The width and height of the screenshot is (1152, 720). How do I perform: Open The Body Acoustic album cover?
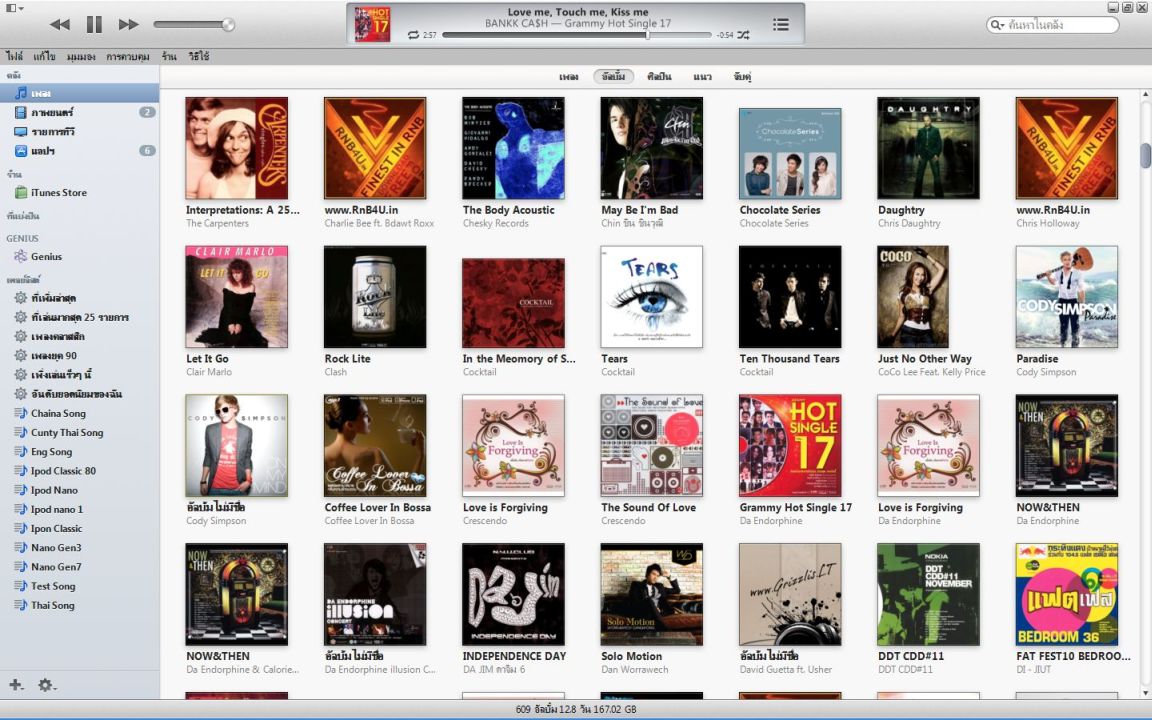pyautogui.click(x=514, y=148)
